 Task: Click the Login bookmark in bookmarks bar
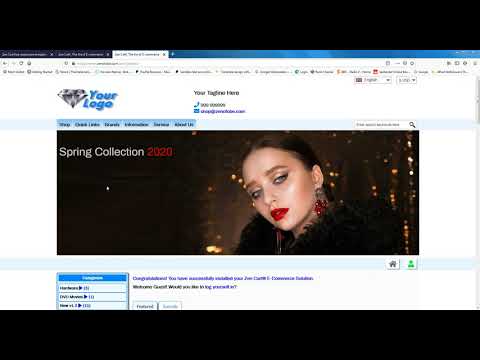301,72
